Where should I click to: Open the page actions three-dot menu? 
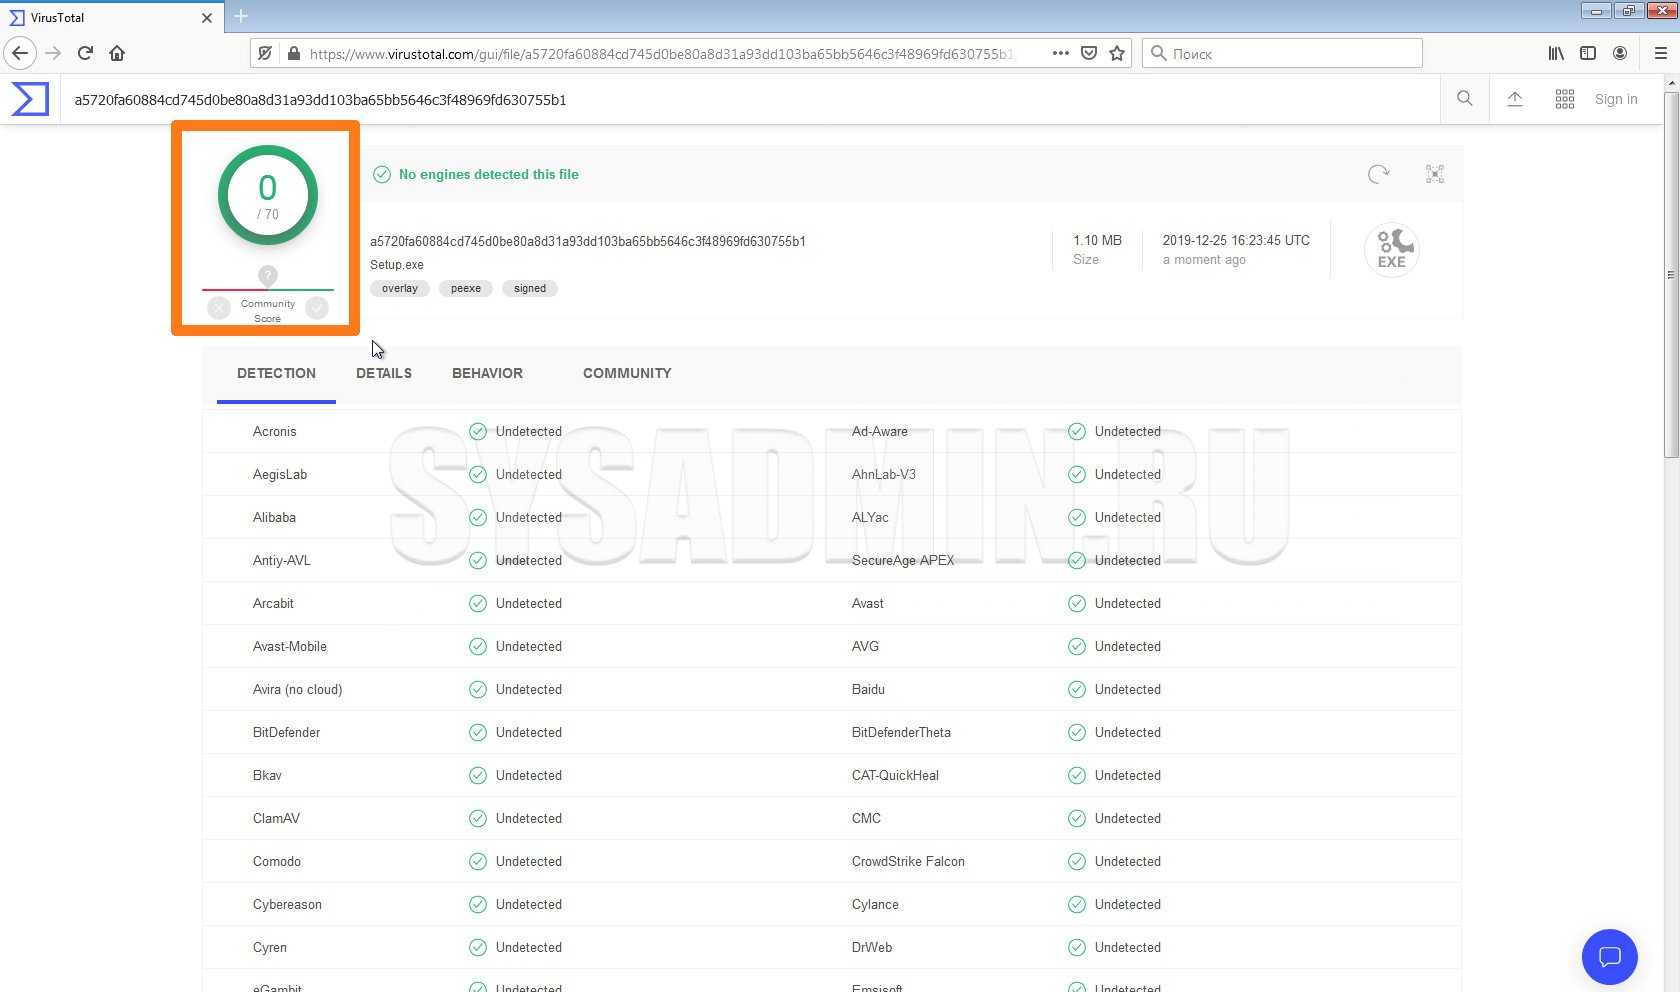(x=1060, y=53)
